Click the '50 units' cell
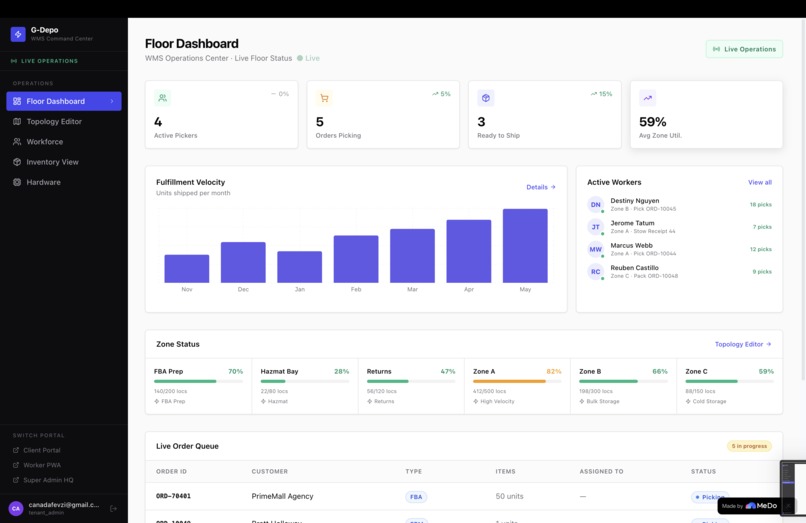Viewport: 806px width, 523px height. (509, 496)
